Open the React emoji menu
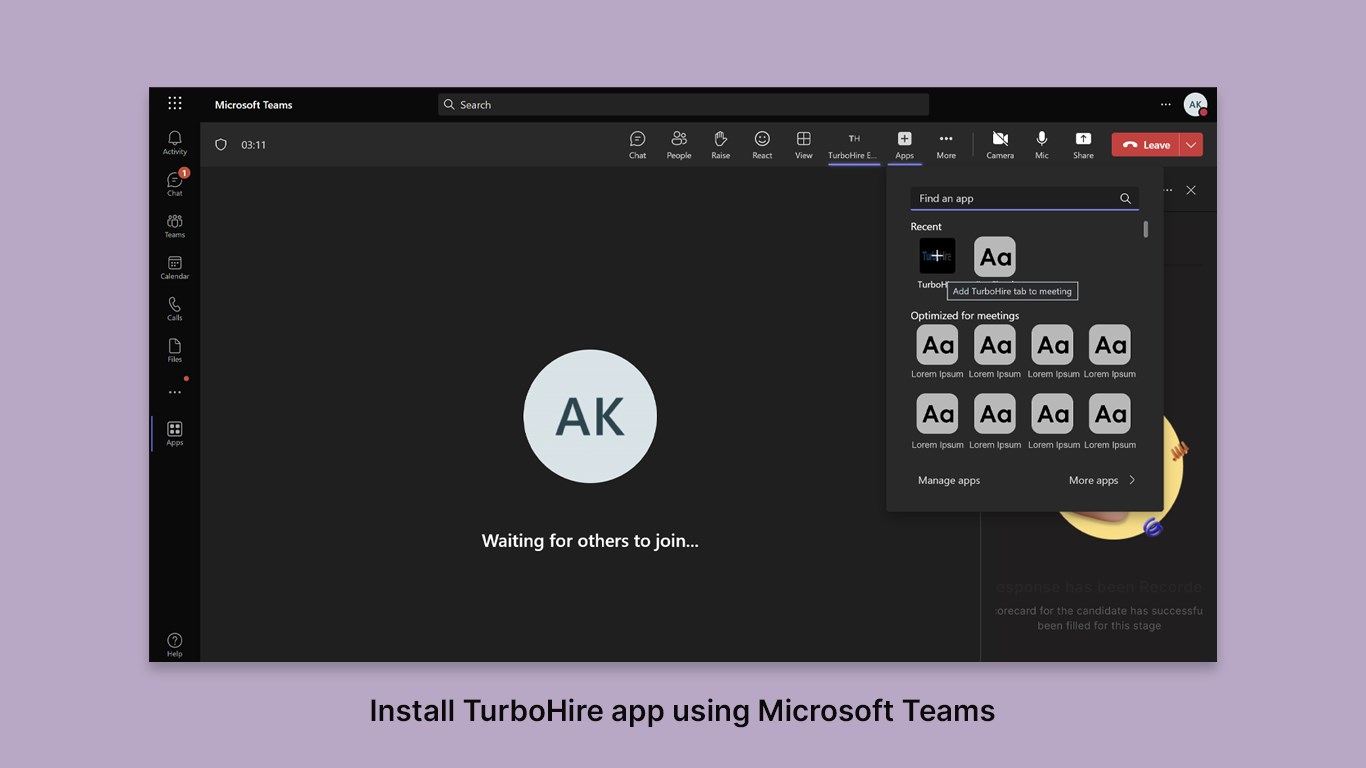This screenshot has height=768, width=1366. coord(762,145)
